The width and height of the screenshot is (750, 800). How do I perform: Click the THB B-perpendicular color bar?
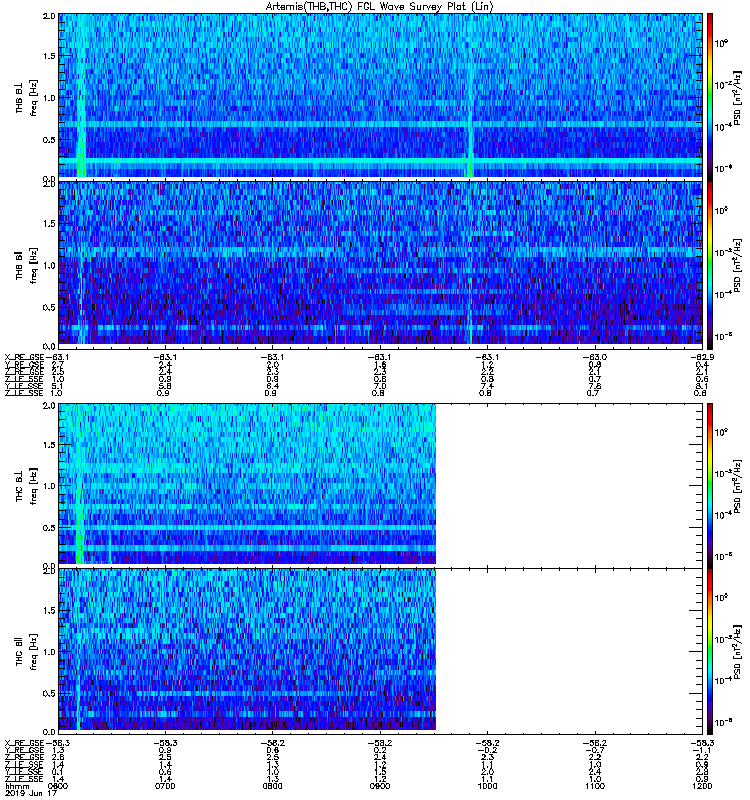(709, 96)
